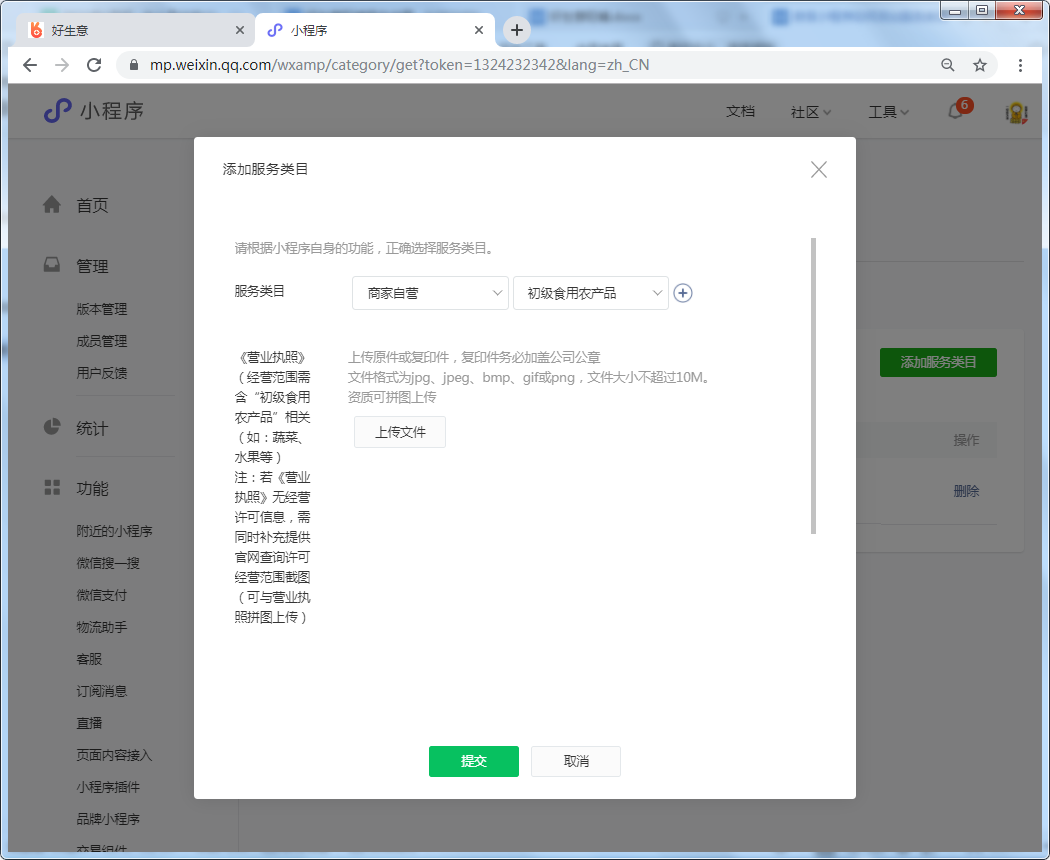Open 附近的小程序 in the sidebar
This screenshot has width=1050, height=860.
point(115,531)
